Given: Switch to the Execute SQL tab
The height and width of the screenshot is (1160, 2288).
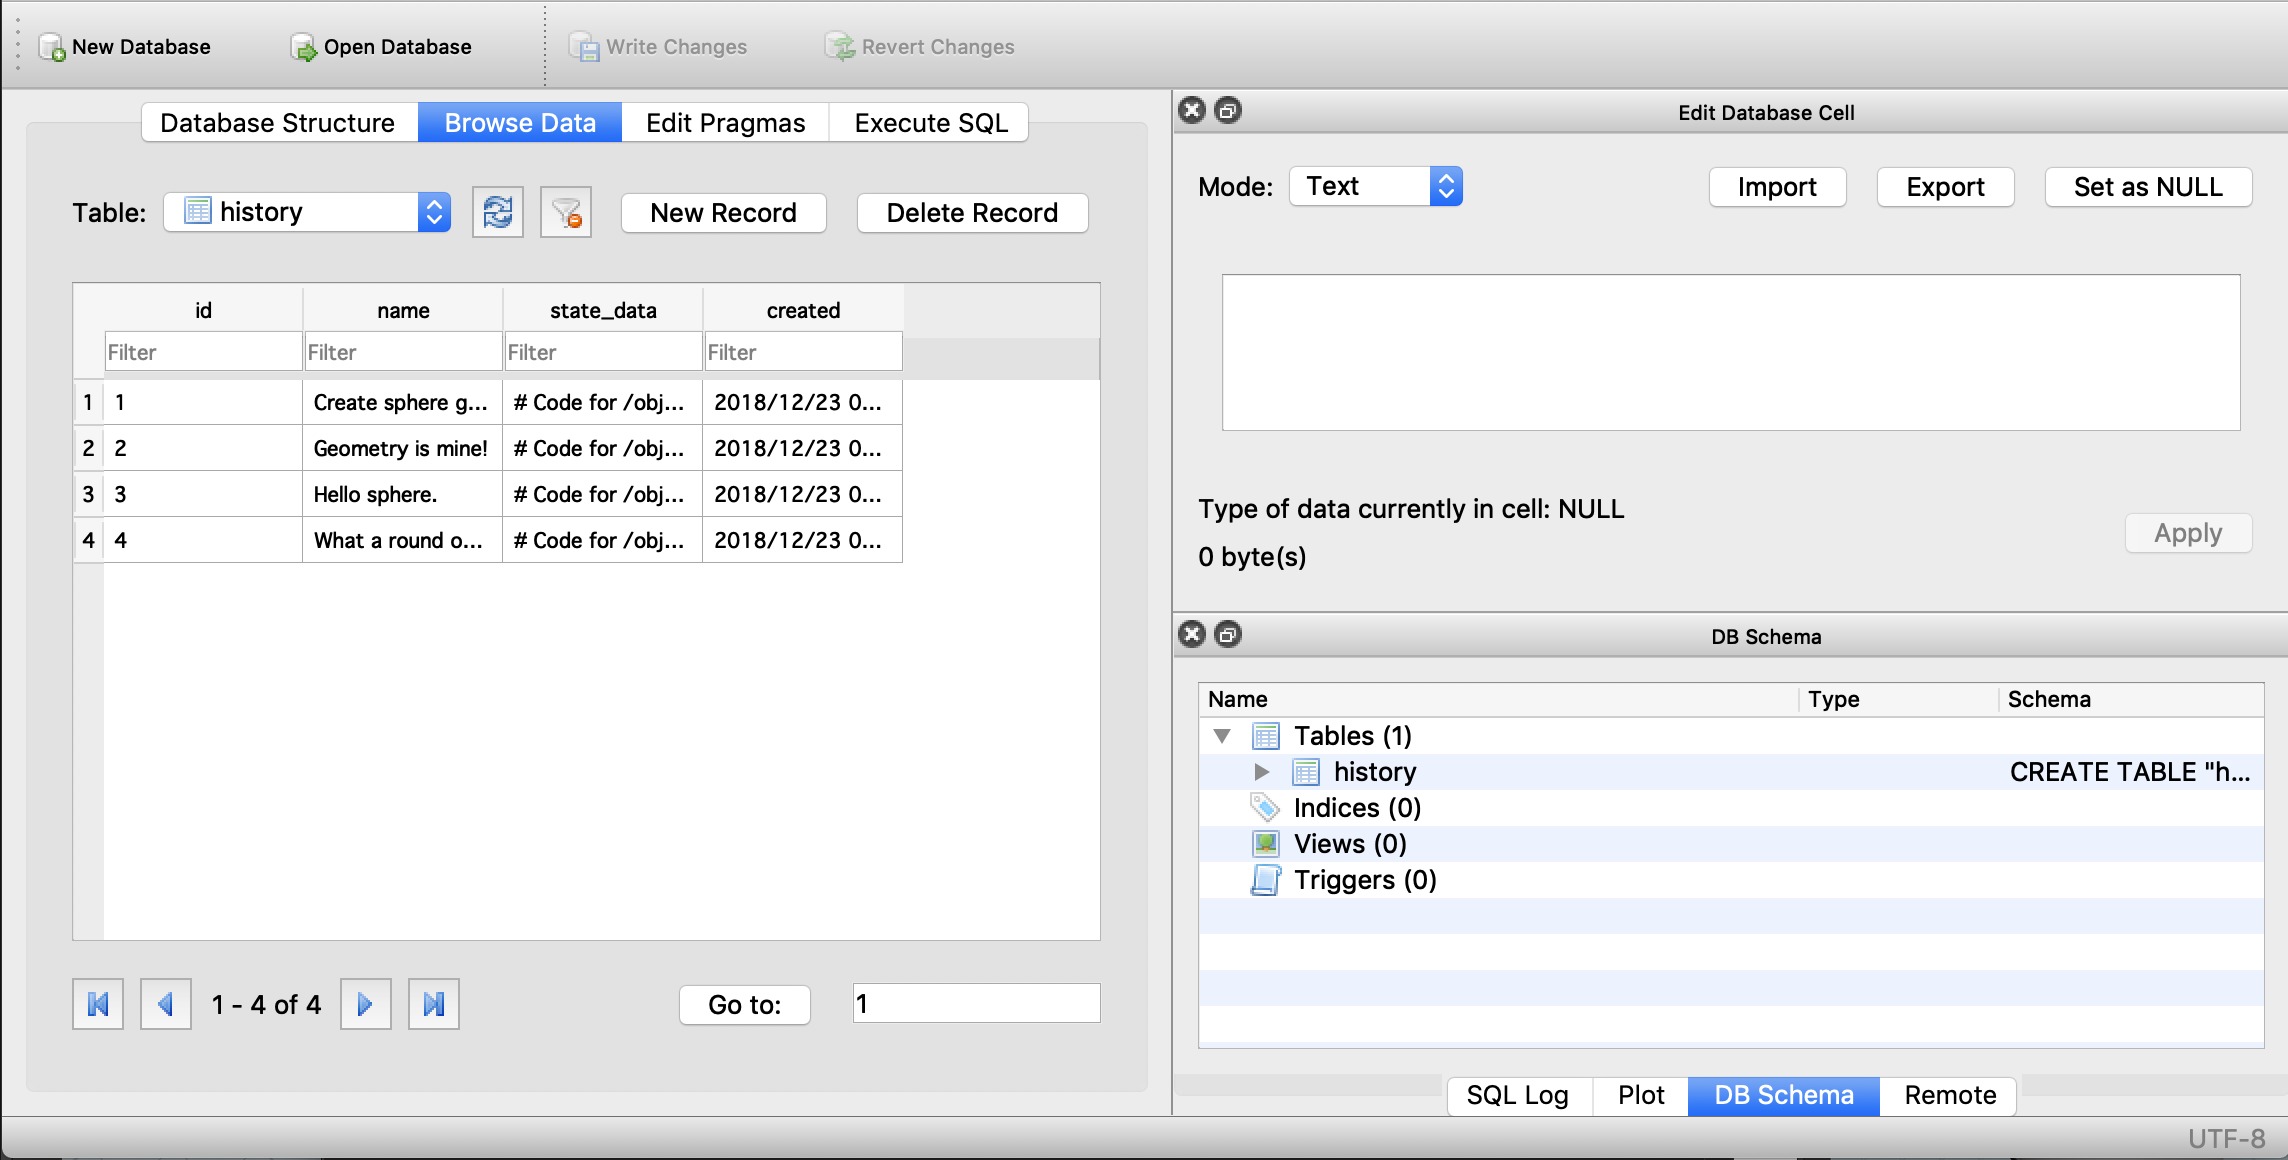Looking at the screenshot, I should 933,123.
